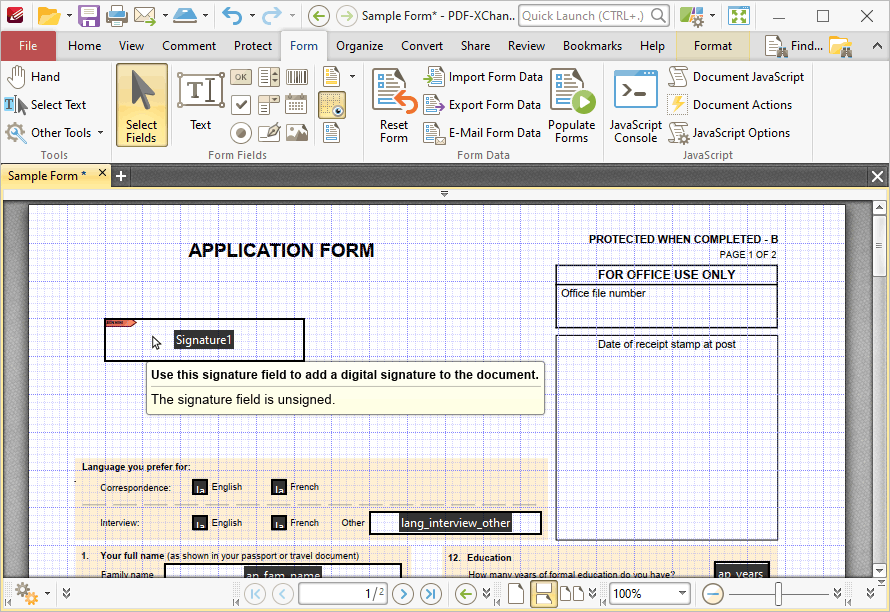Click the Find button
This screenshot has width=890, height=612.
click(x=794, y=46)
